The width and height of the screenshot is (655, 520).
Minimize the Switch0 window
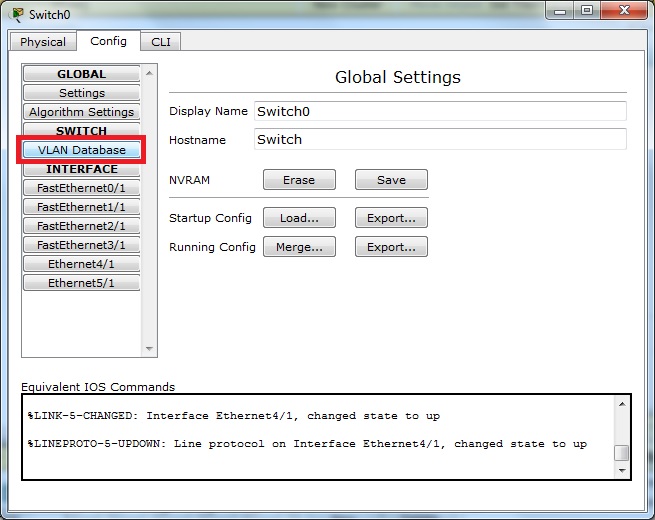[560, 11]
